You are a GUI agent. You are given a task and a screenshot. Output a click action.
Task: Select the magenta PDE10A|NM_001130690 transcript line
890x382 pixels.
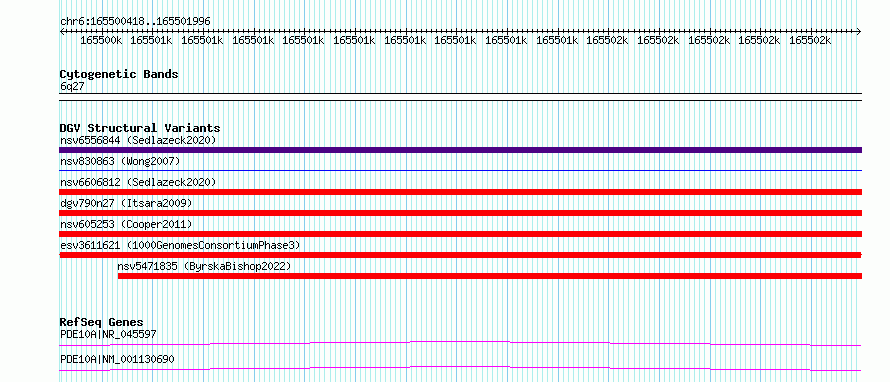pos(460,368)
